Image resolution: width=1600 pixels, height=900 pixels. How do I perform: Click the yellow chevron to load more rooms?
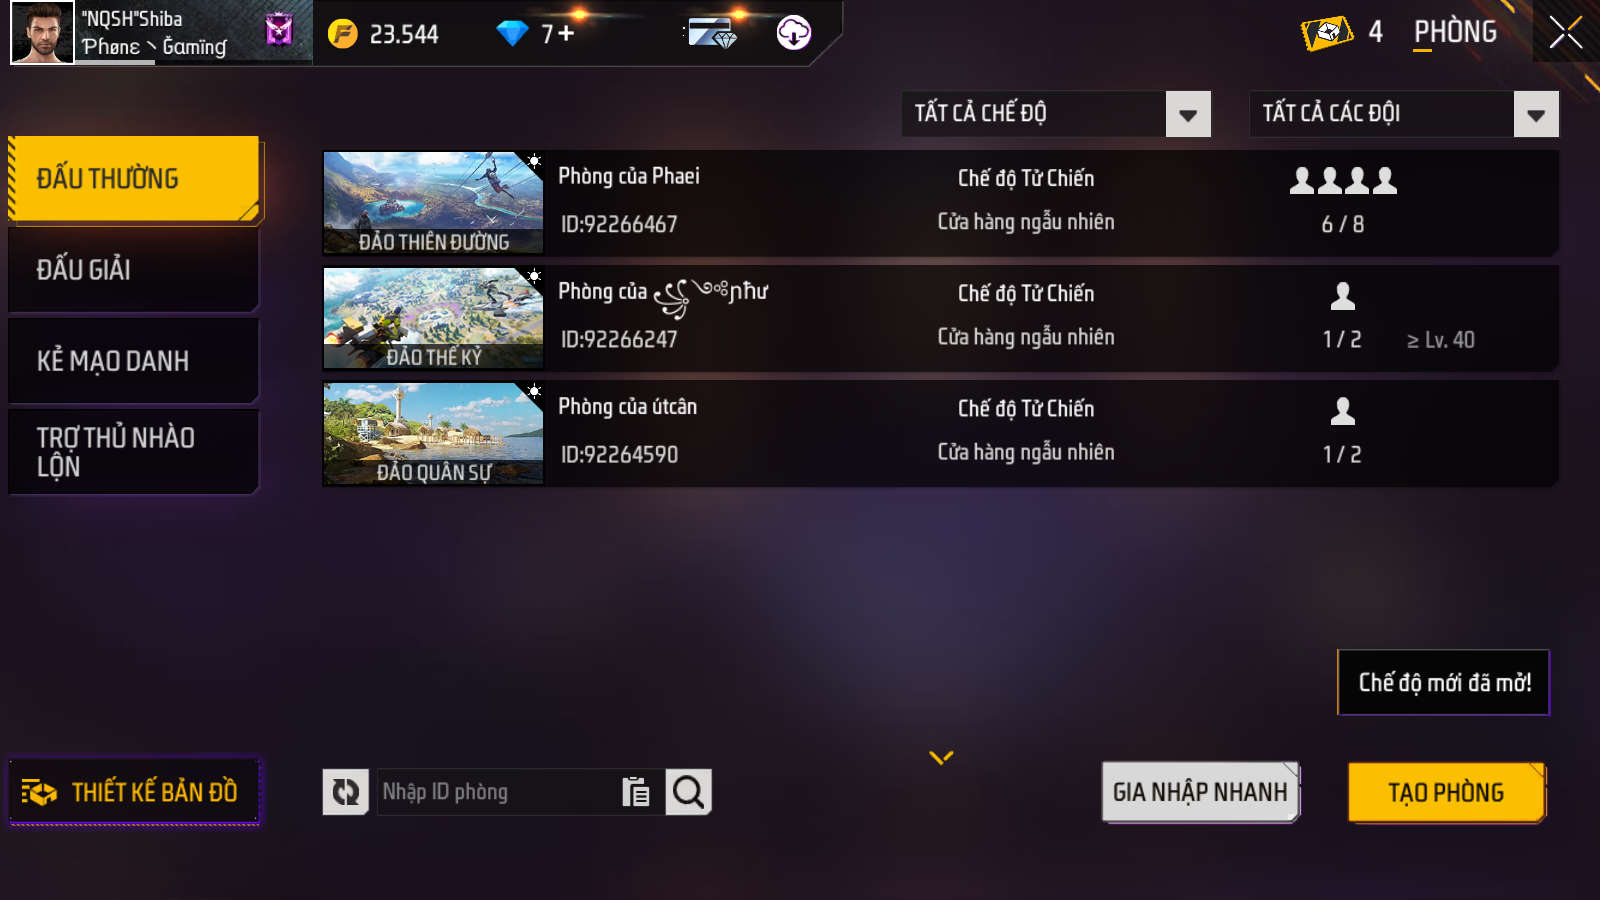point(941,758)
